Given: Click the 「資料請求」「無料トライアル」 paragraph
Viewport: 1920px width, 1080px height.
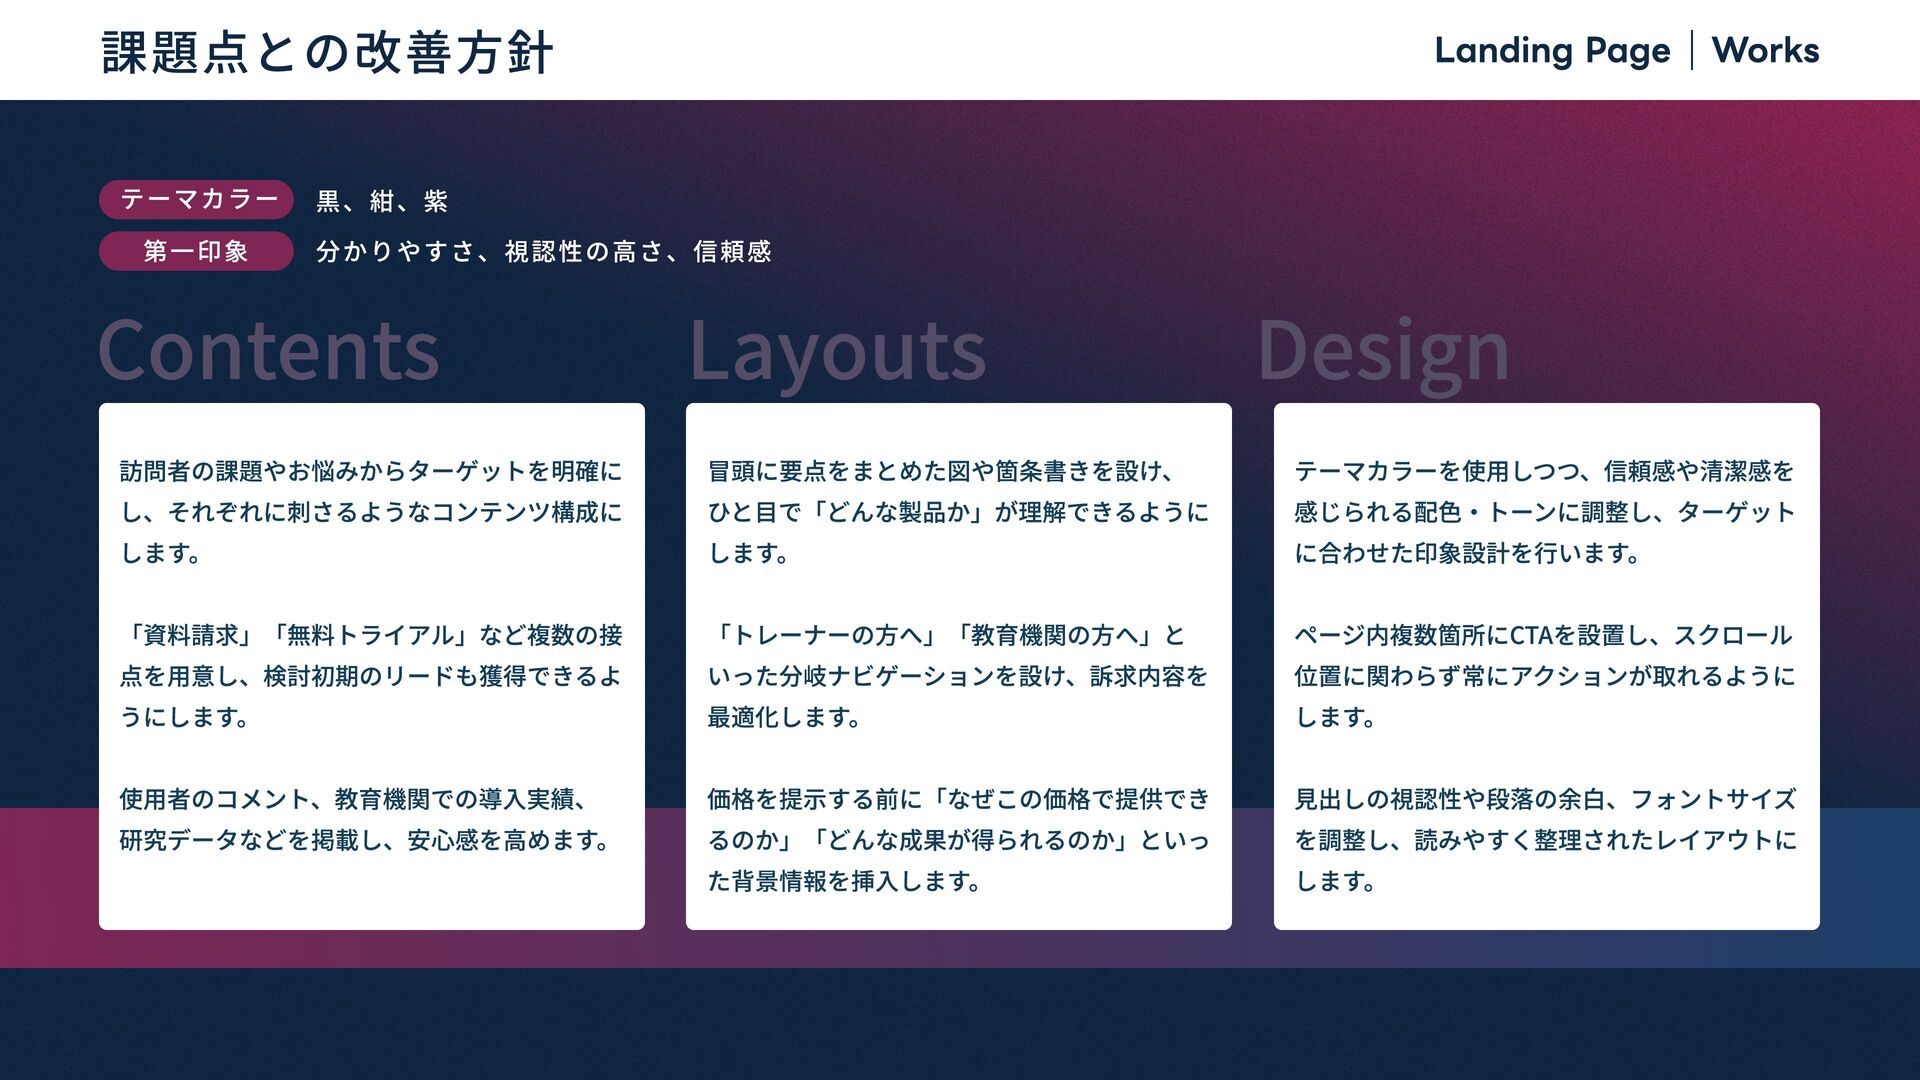Looking at the screenshot, I should point(370,676).
